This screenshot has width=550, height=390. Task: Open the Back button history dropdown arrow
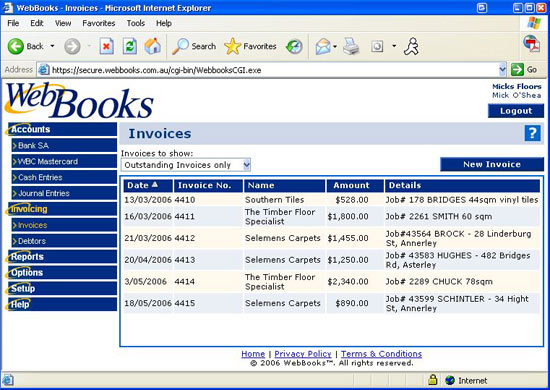[52, 46]
